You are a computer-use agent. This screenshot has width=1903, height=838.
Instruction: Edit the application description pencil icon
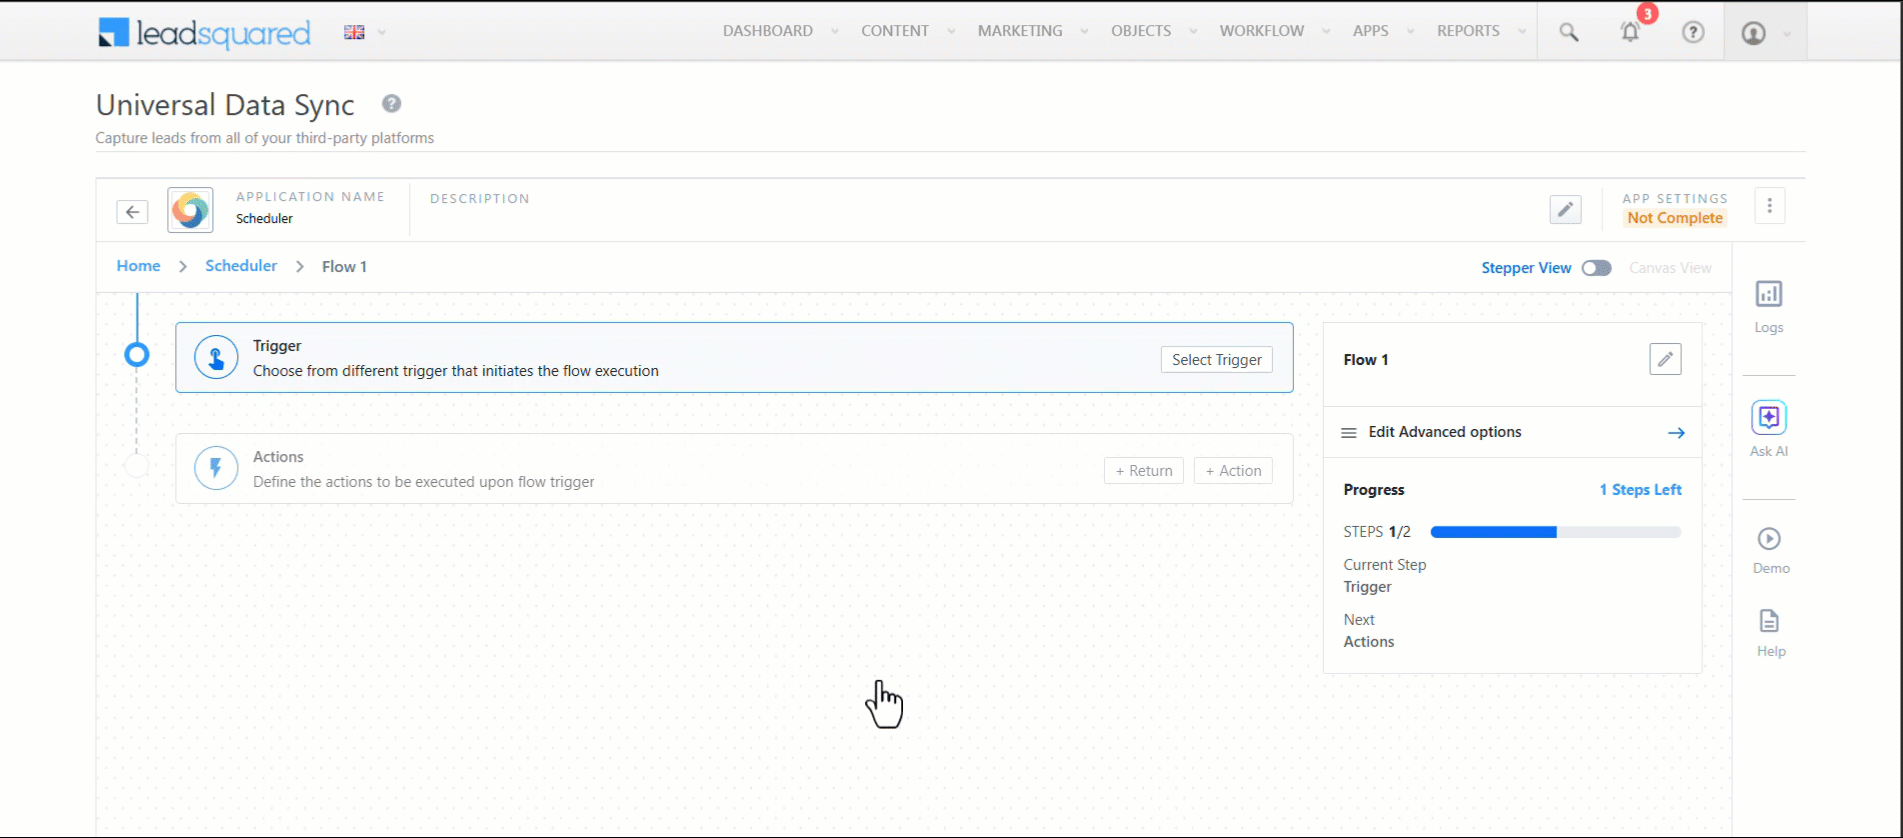pos(1565,210)
